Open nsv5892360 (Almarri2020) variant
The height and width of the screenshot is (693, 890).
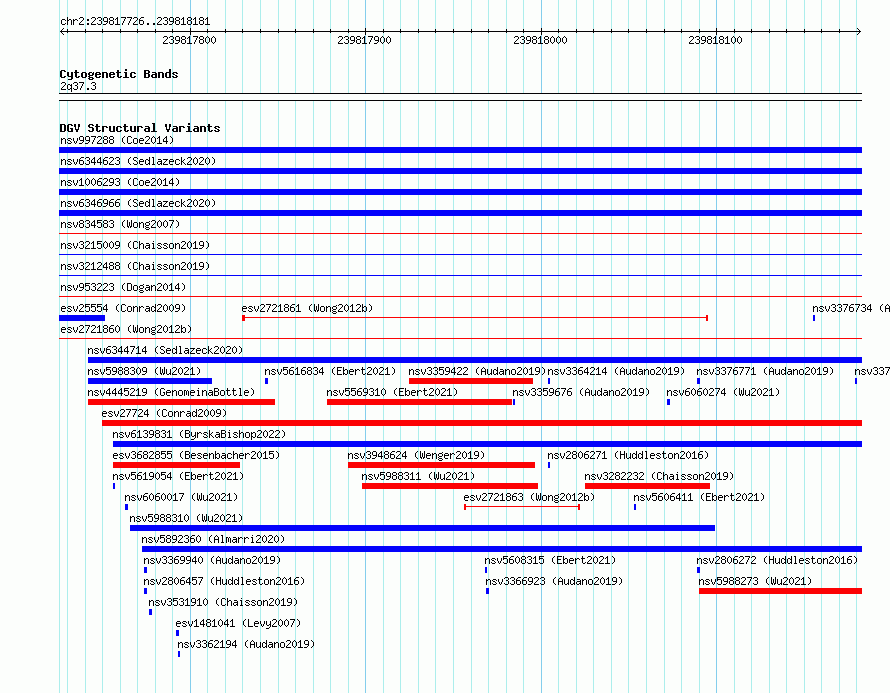pyautogui.click(x=213, y=539)
